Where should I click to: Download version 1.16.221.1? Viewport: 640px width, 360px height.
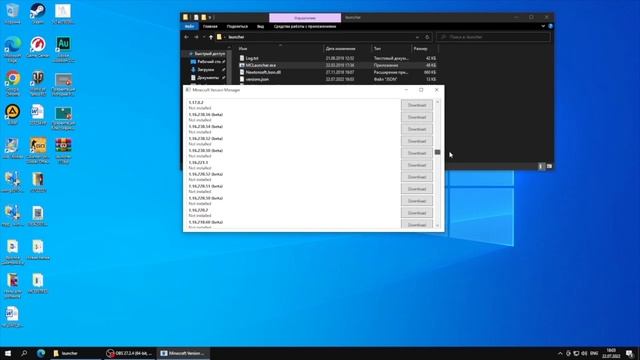[x=417, y=165]
